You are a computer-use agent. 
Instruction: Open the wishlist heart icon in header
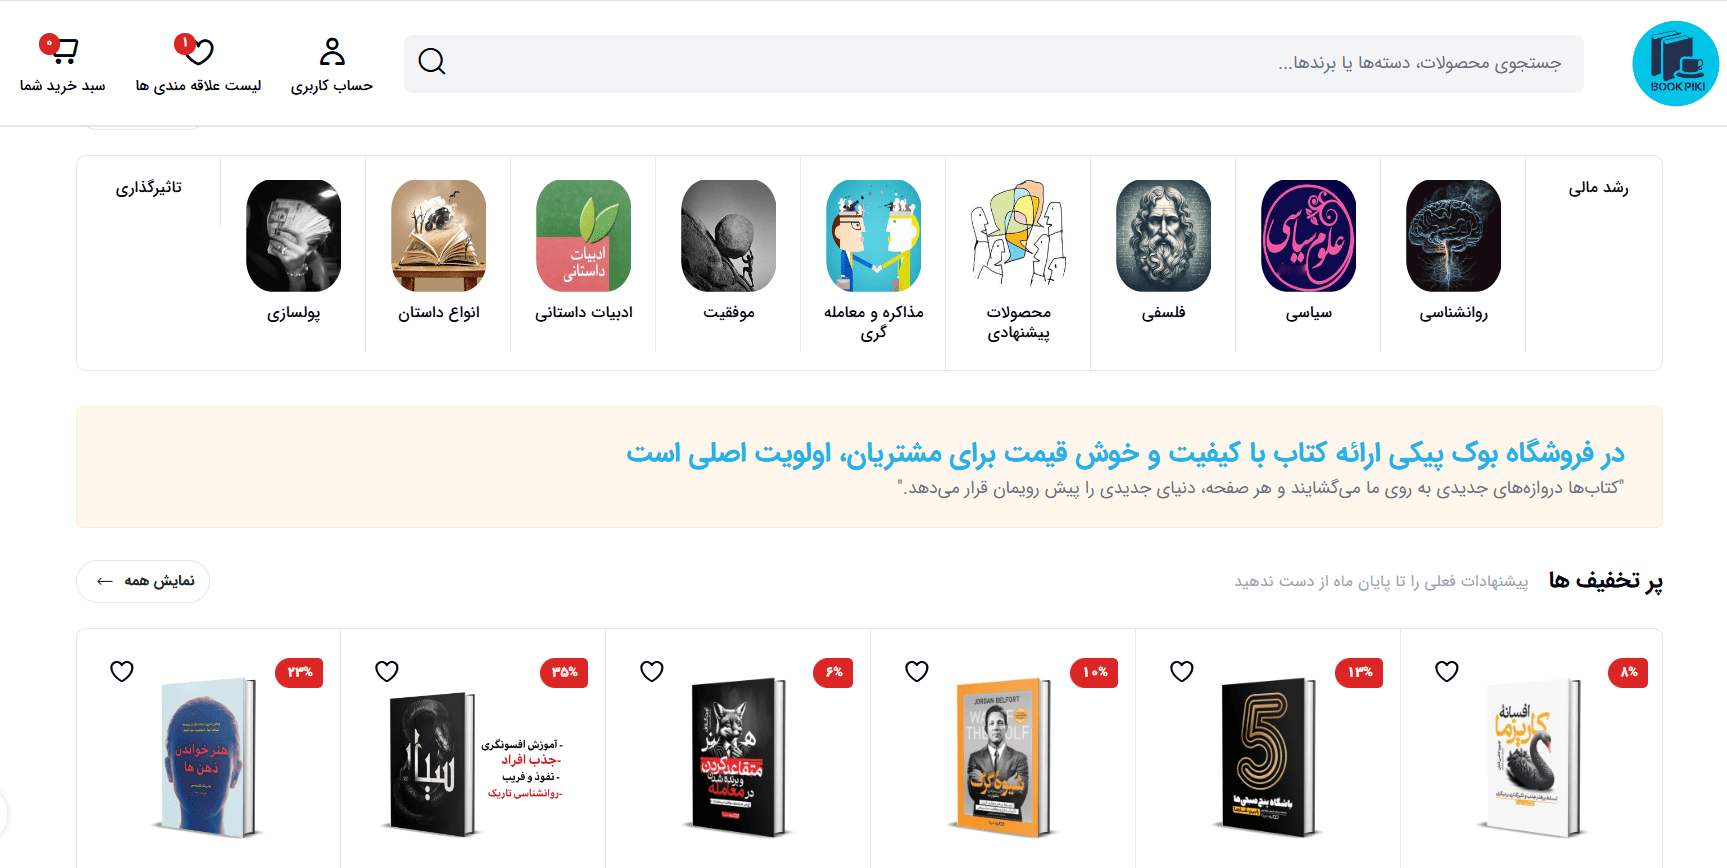197,50
